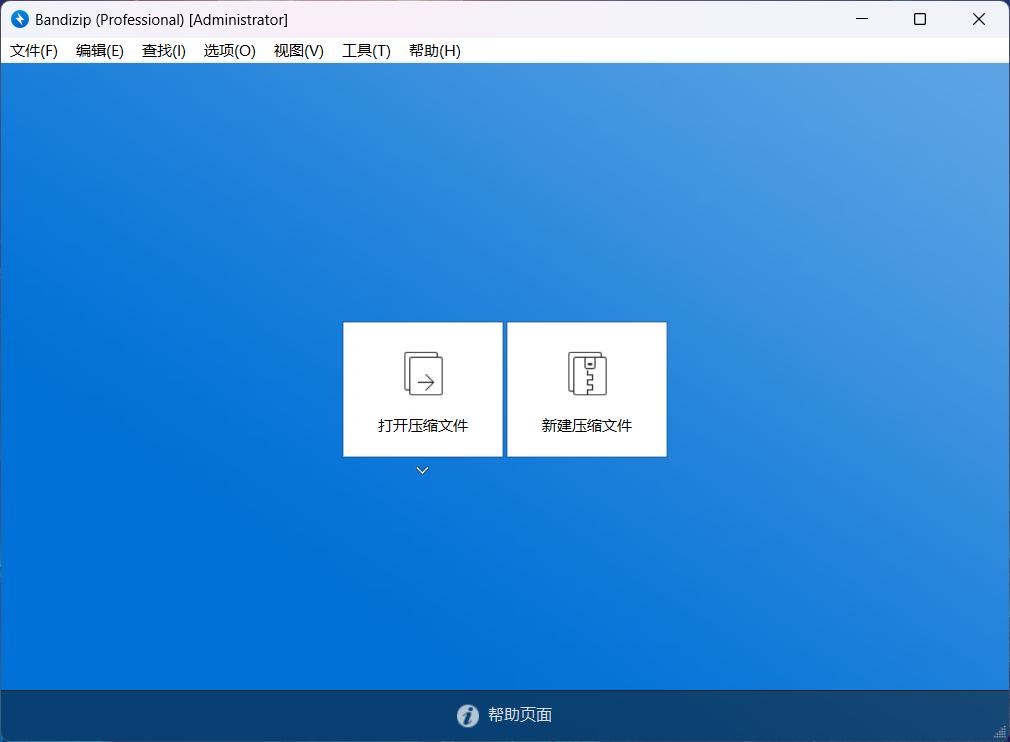Viewport: 1010px width, 742px height.
Task: Open the 文件(F) menu
Action: (x=33, y=50)
